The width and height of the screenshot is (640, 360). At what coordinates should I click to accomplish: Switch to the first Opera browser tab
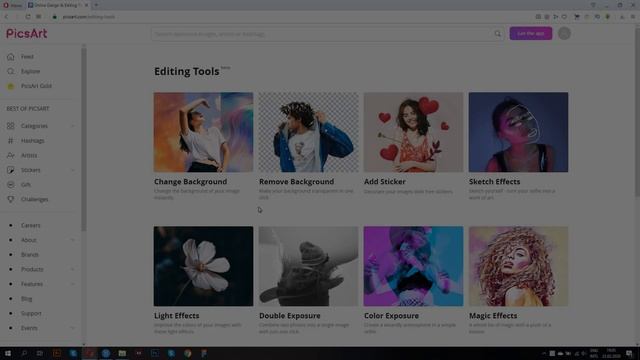click(13, 5)
